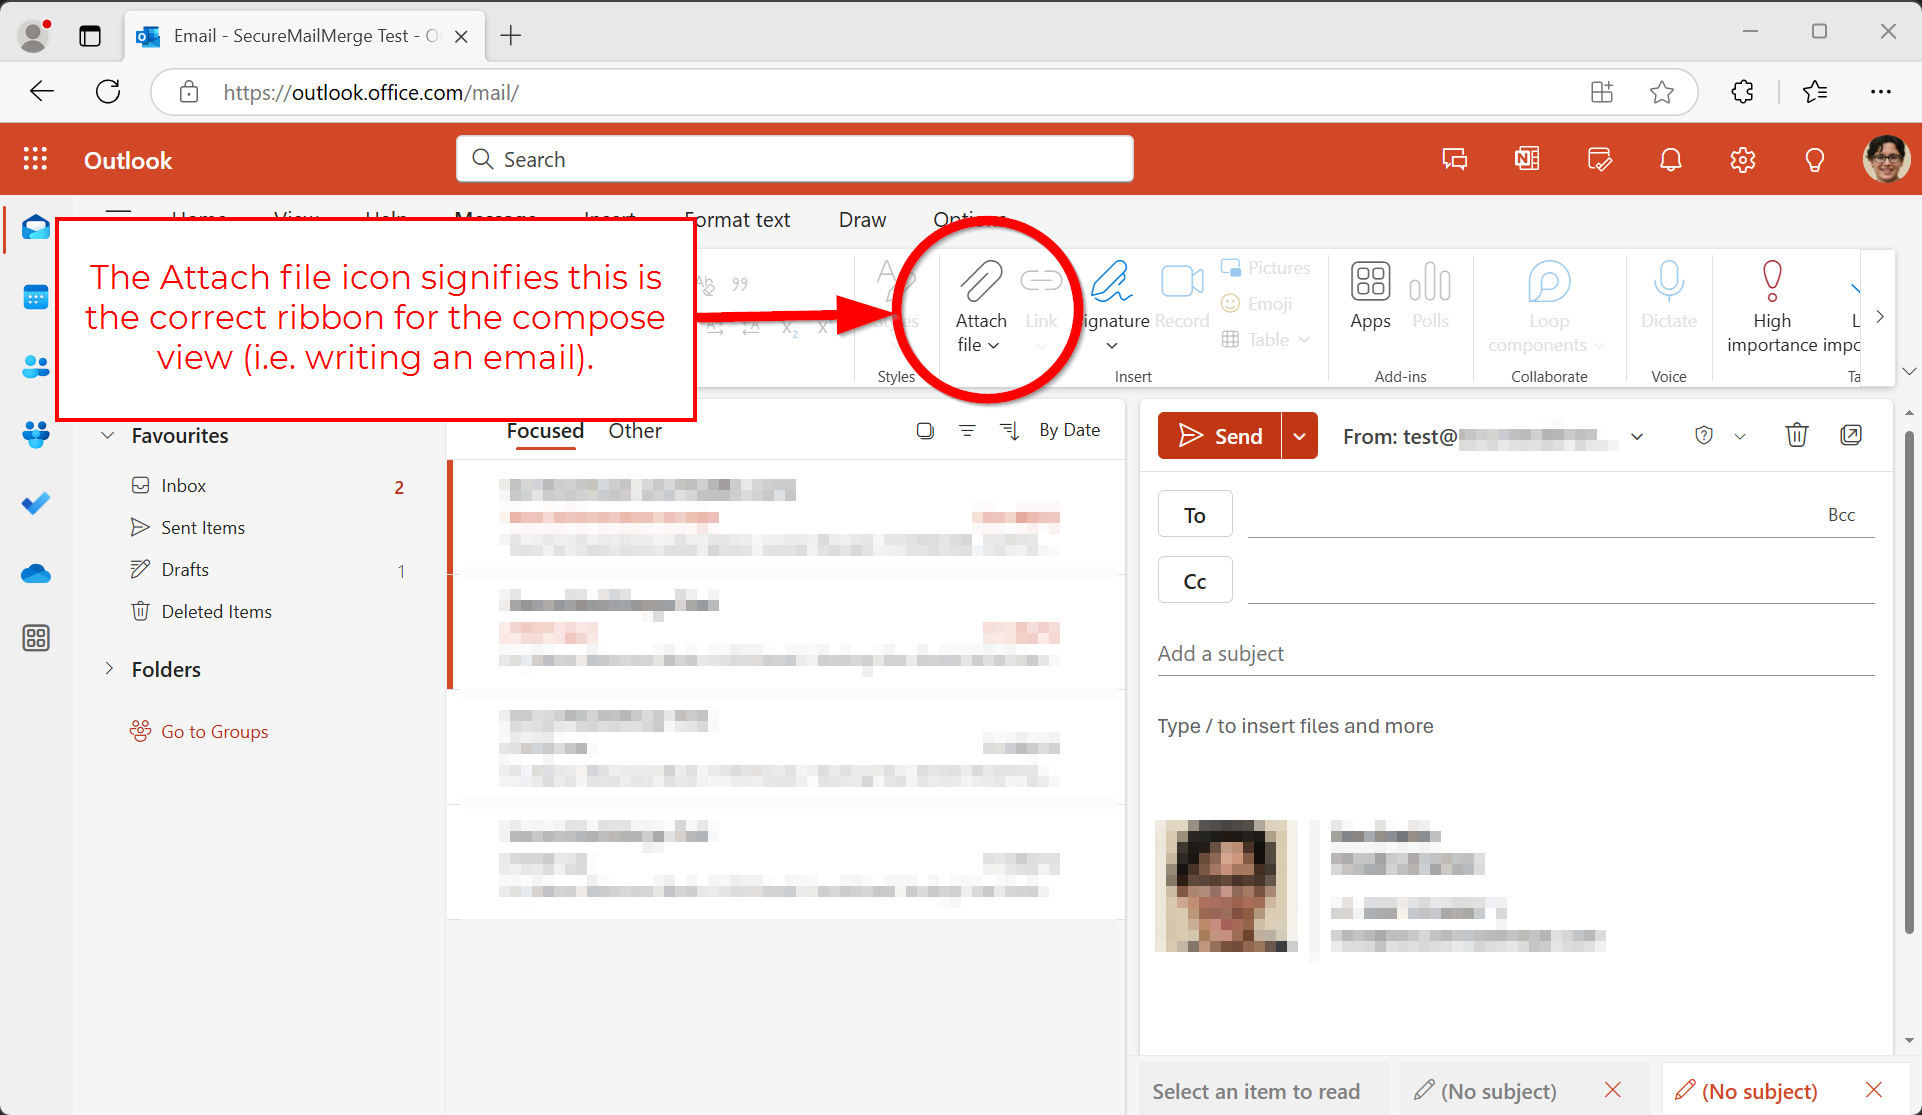The image size is (1922, 1115).
Task: Open the Draw ribbon tab
Action: [862, 220]
